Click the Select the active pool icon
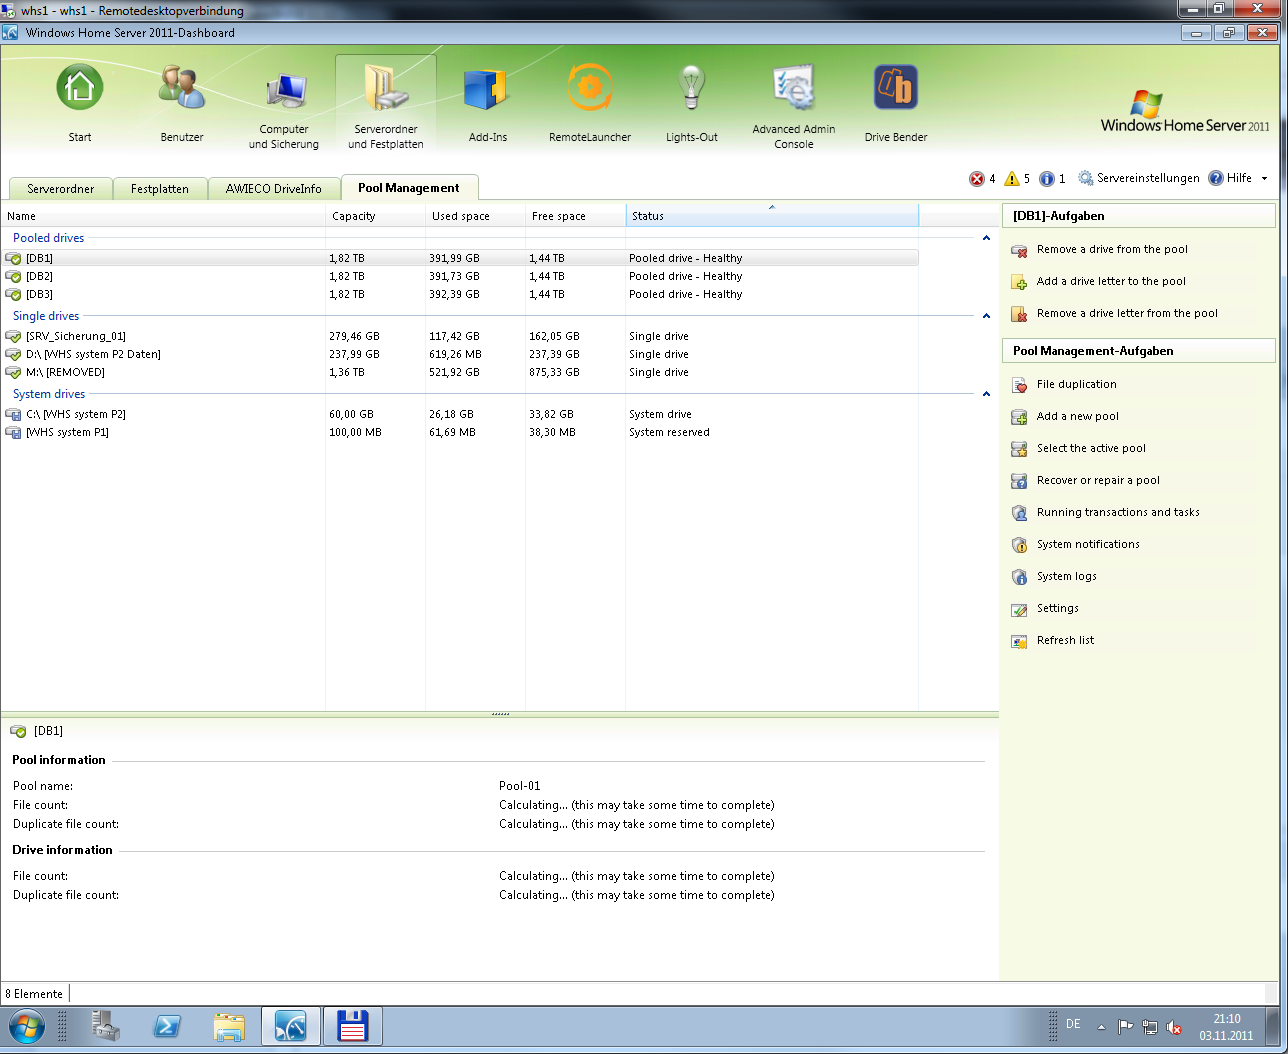 (1019, 449)
